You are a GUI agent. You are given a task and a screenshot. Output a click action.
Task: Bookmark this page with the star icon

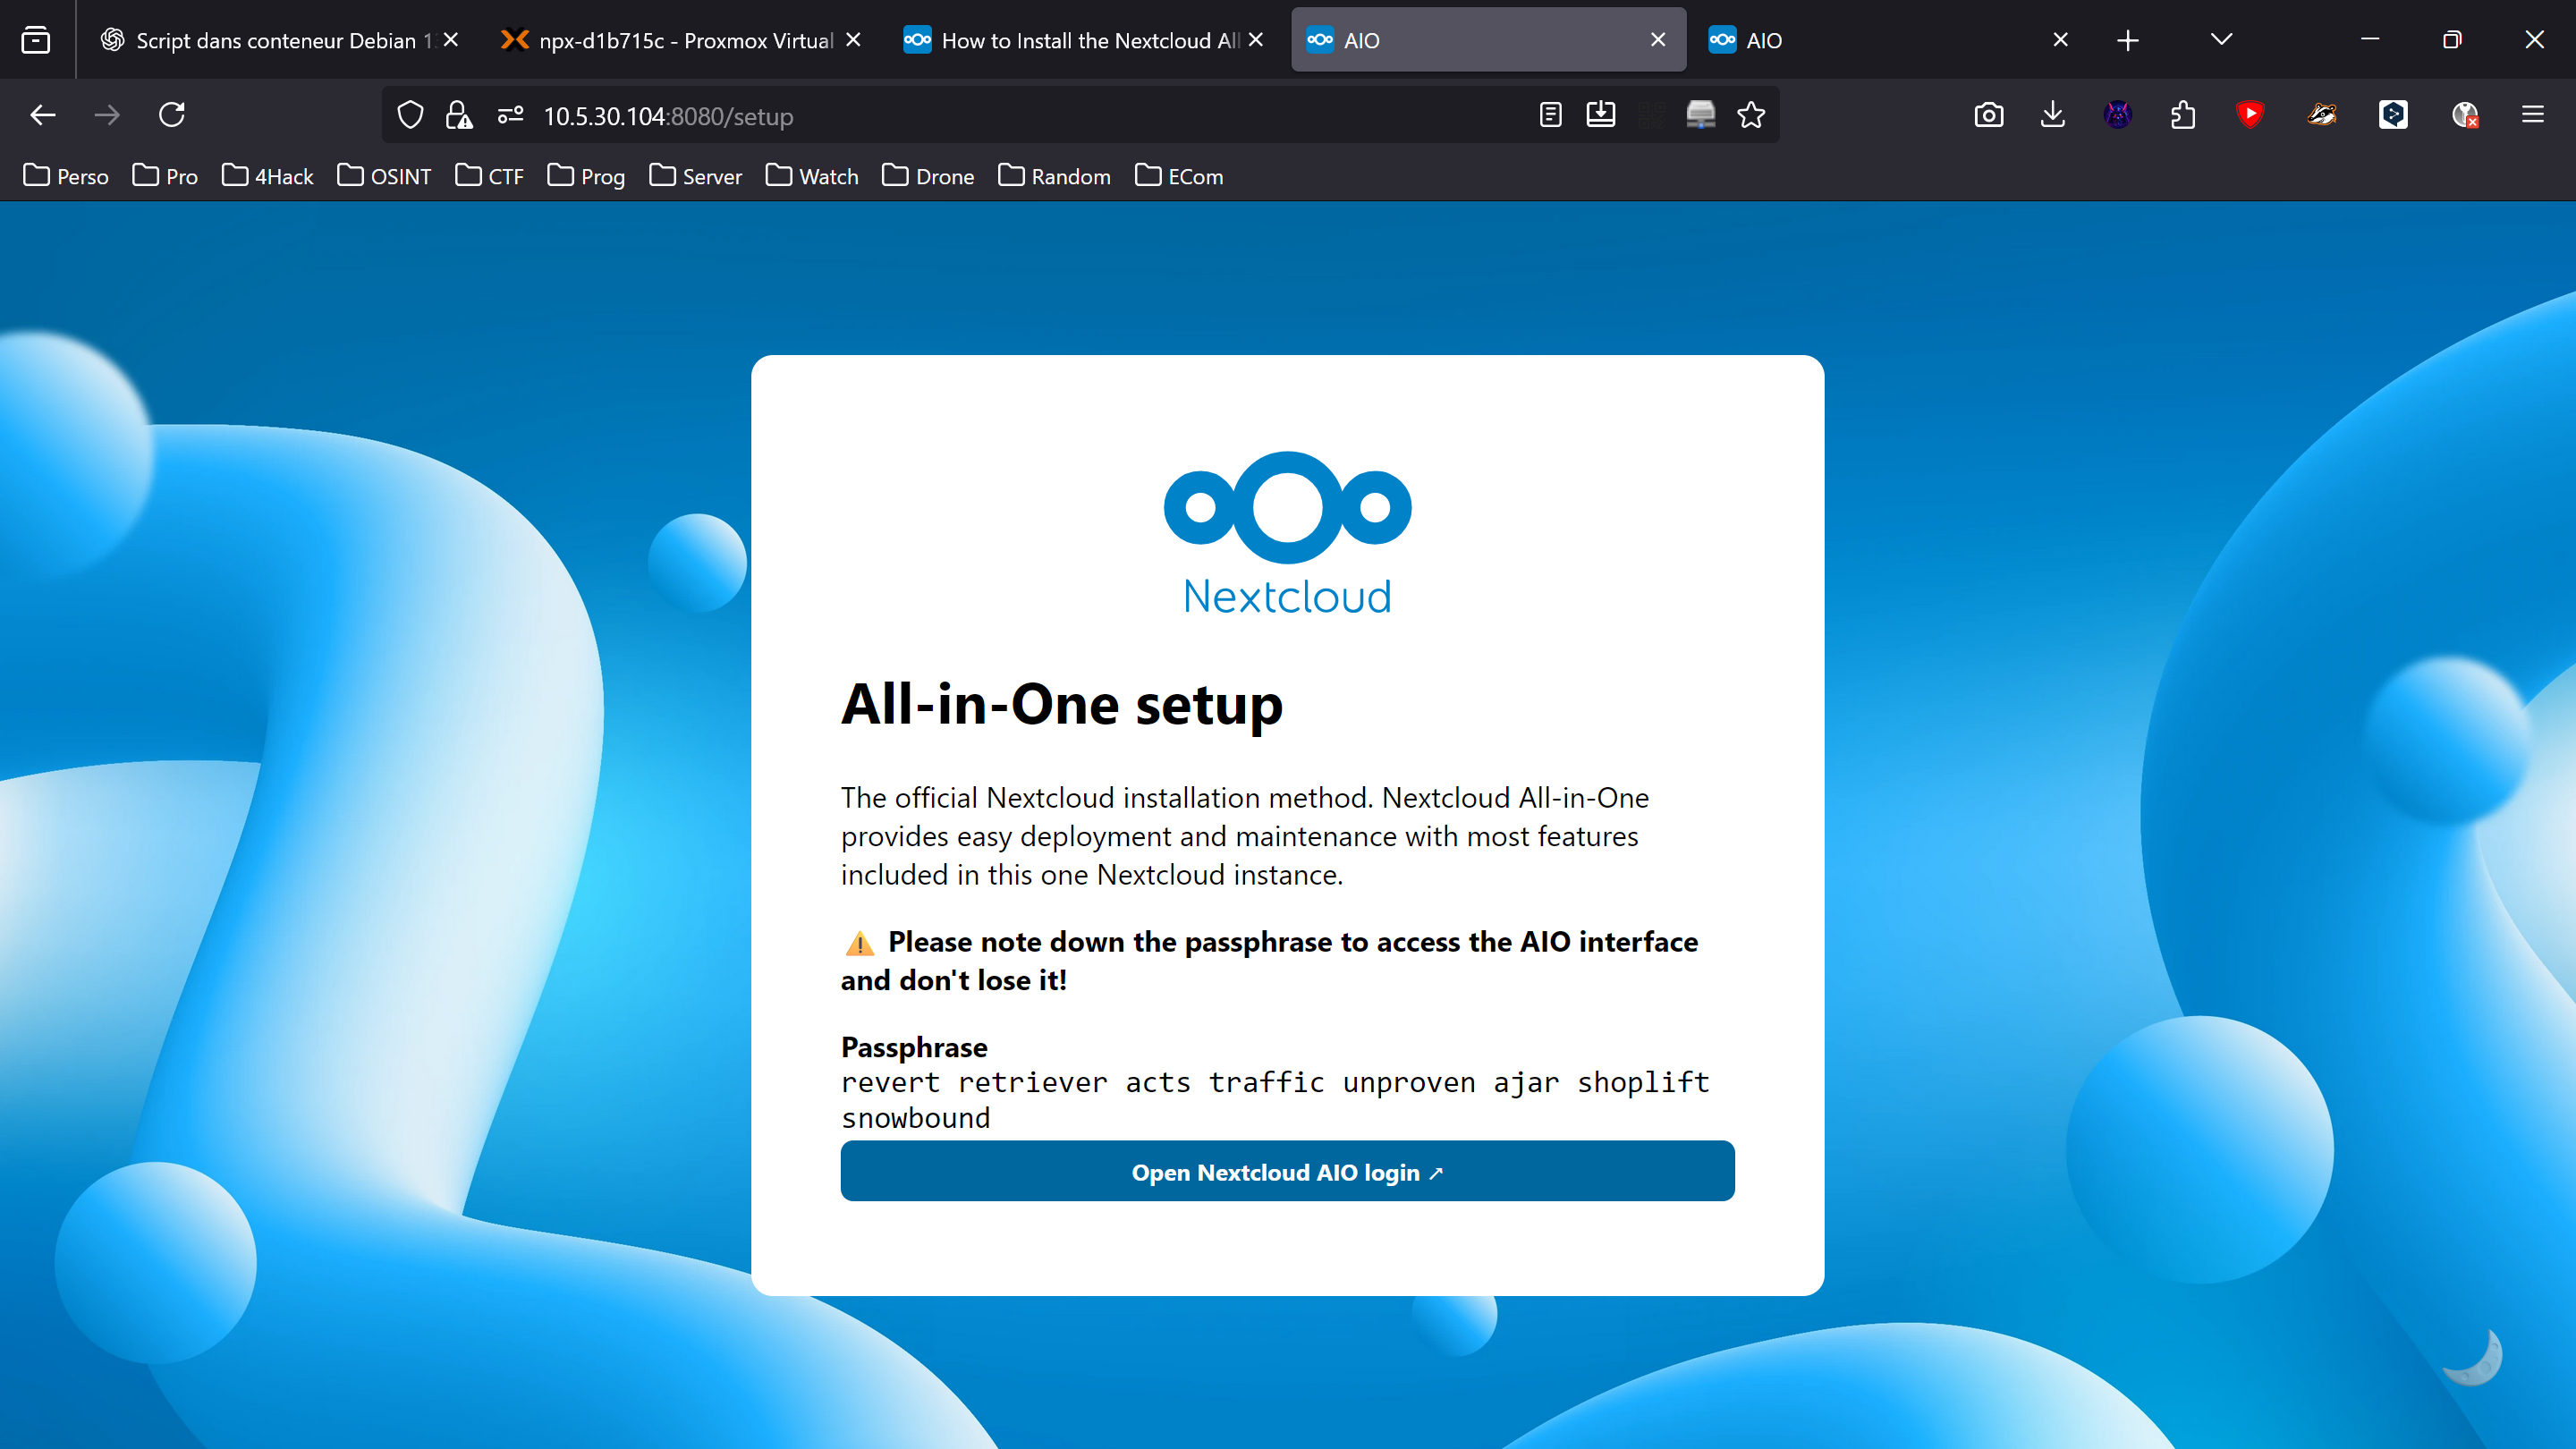[1751, 115]
